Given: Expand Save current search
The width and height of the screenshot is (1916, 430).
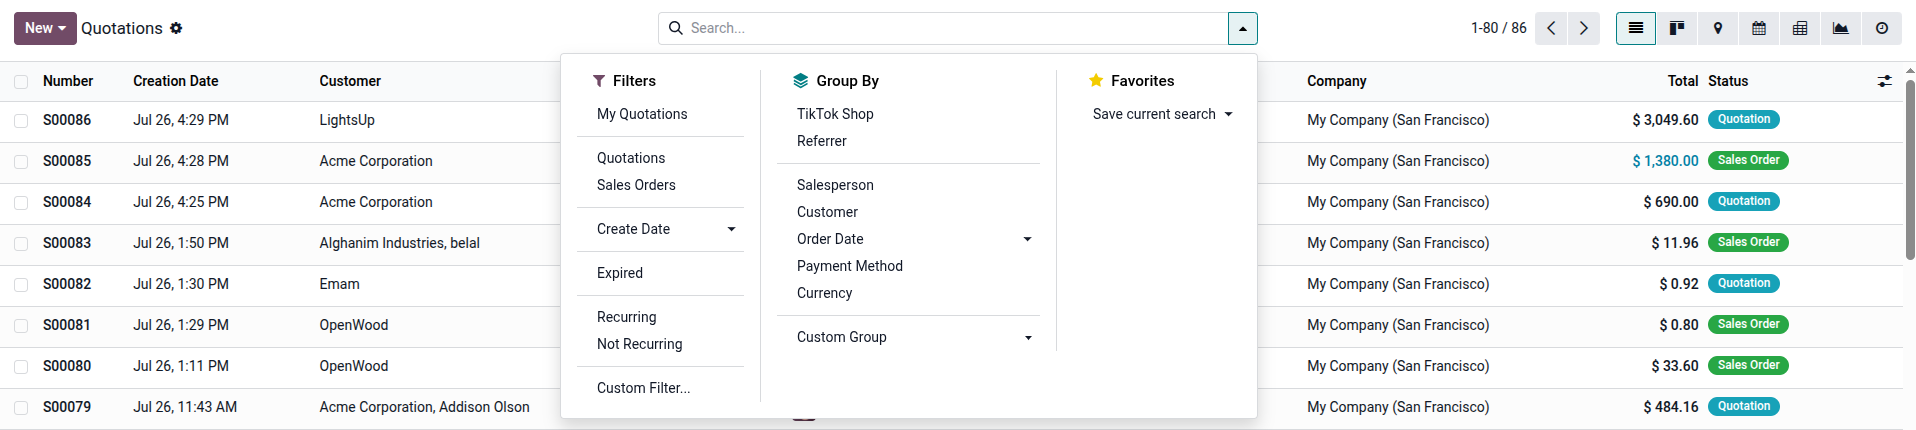Looking at the screenshot, I should pos(1162,114).
